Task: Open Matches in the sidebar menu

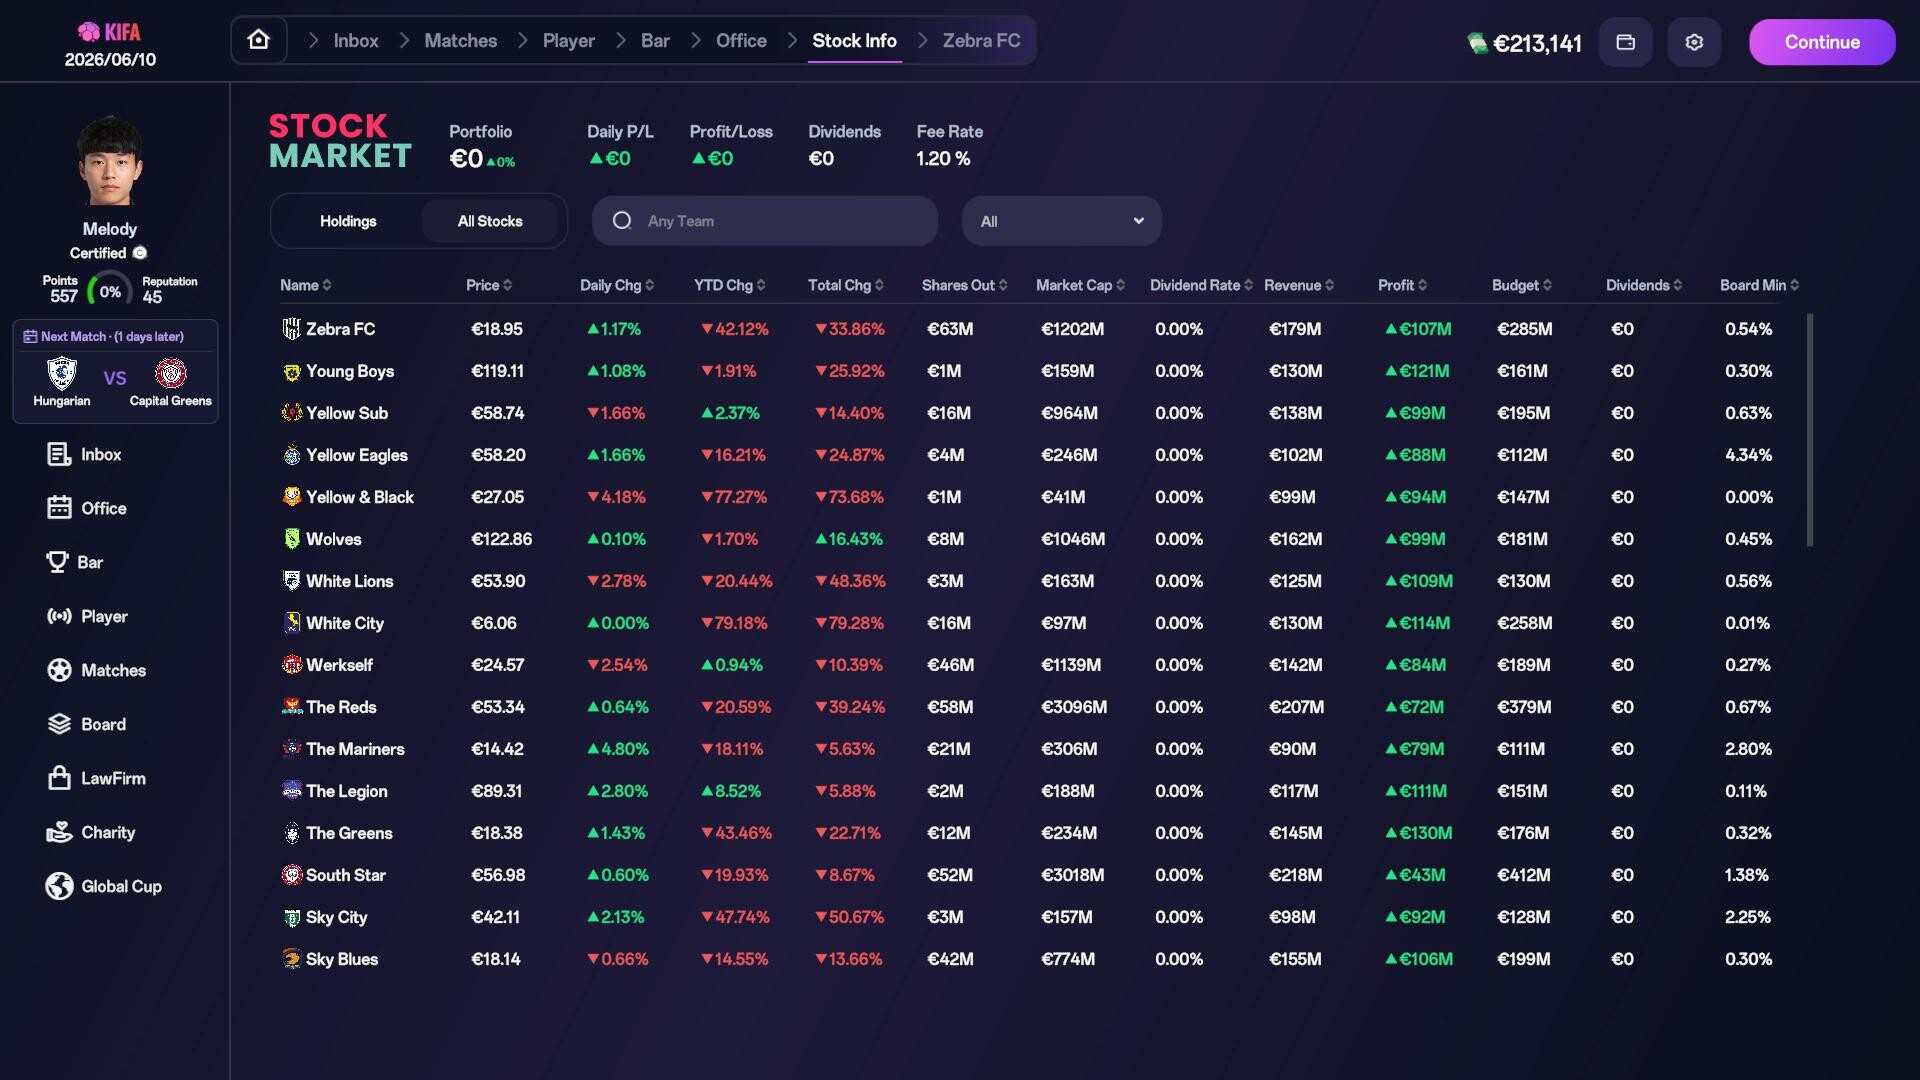Action: [x=96, y=670]
